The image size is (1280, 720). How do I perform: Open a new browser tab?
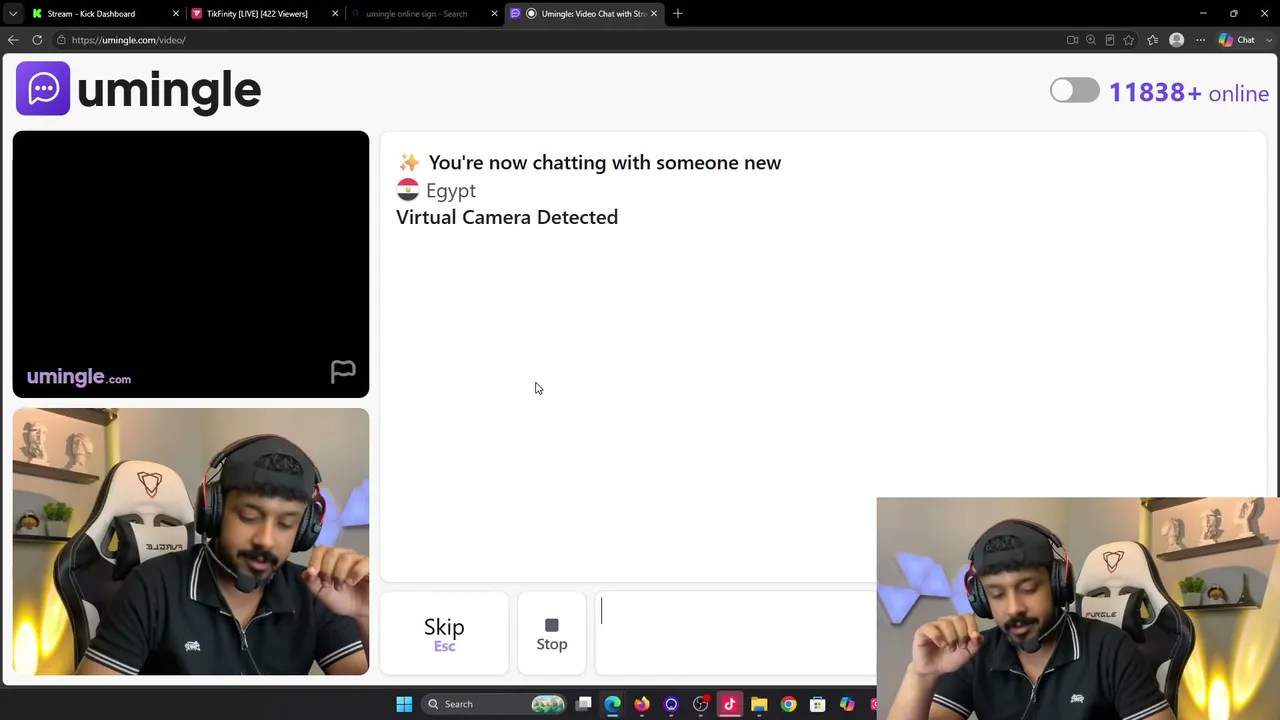[x=678, y=13]
